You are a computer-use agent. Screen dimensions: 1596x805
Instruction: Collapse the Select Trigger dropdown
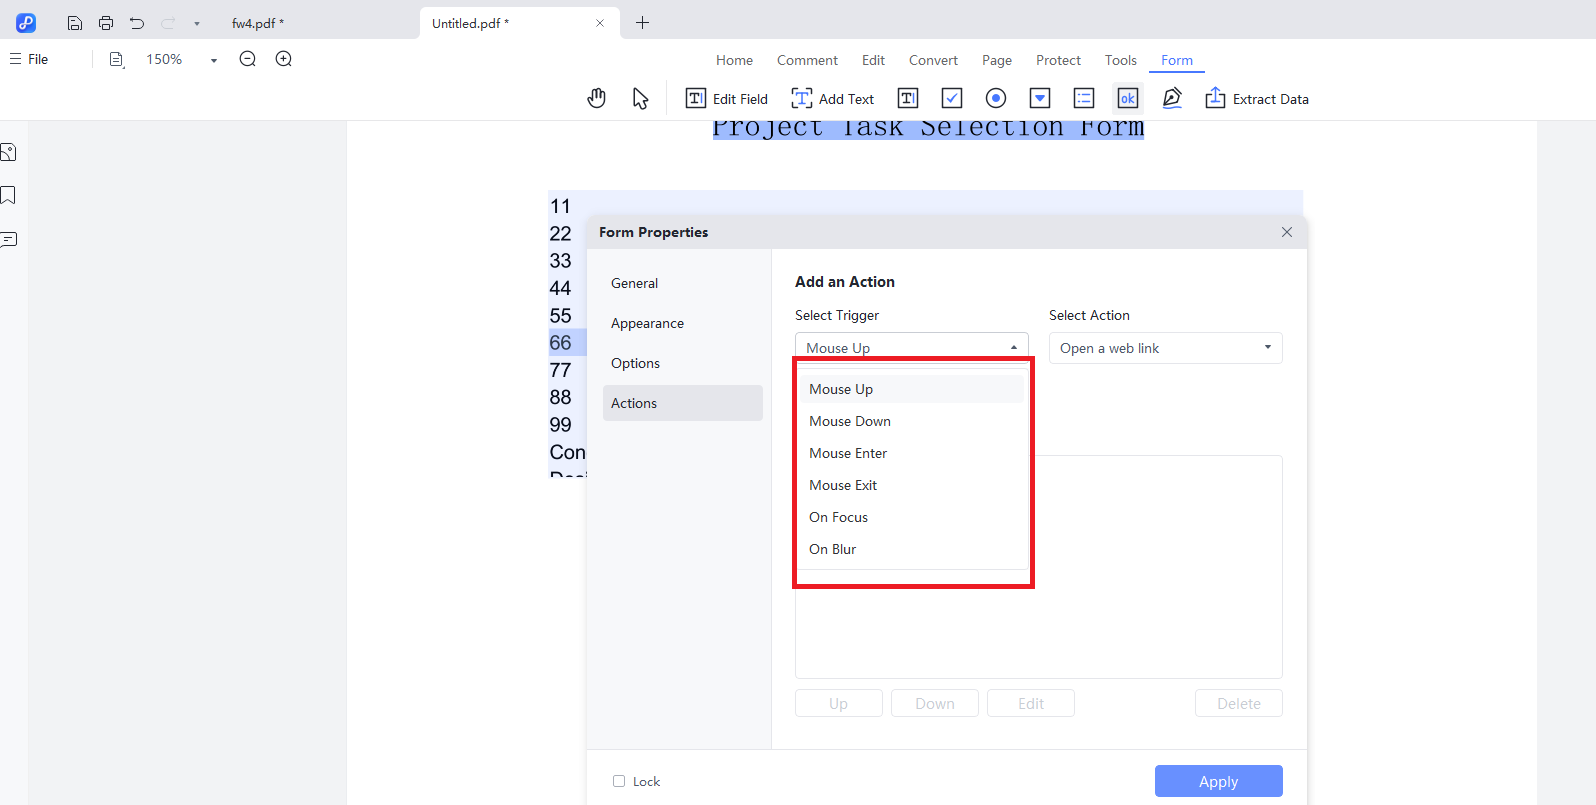1013,348
